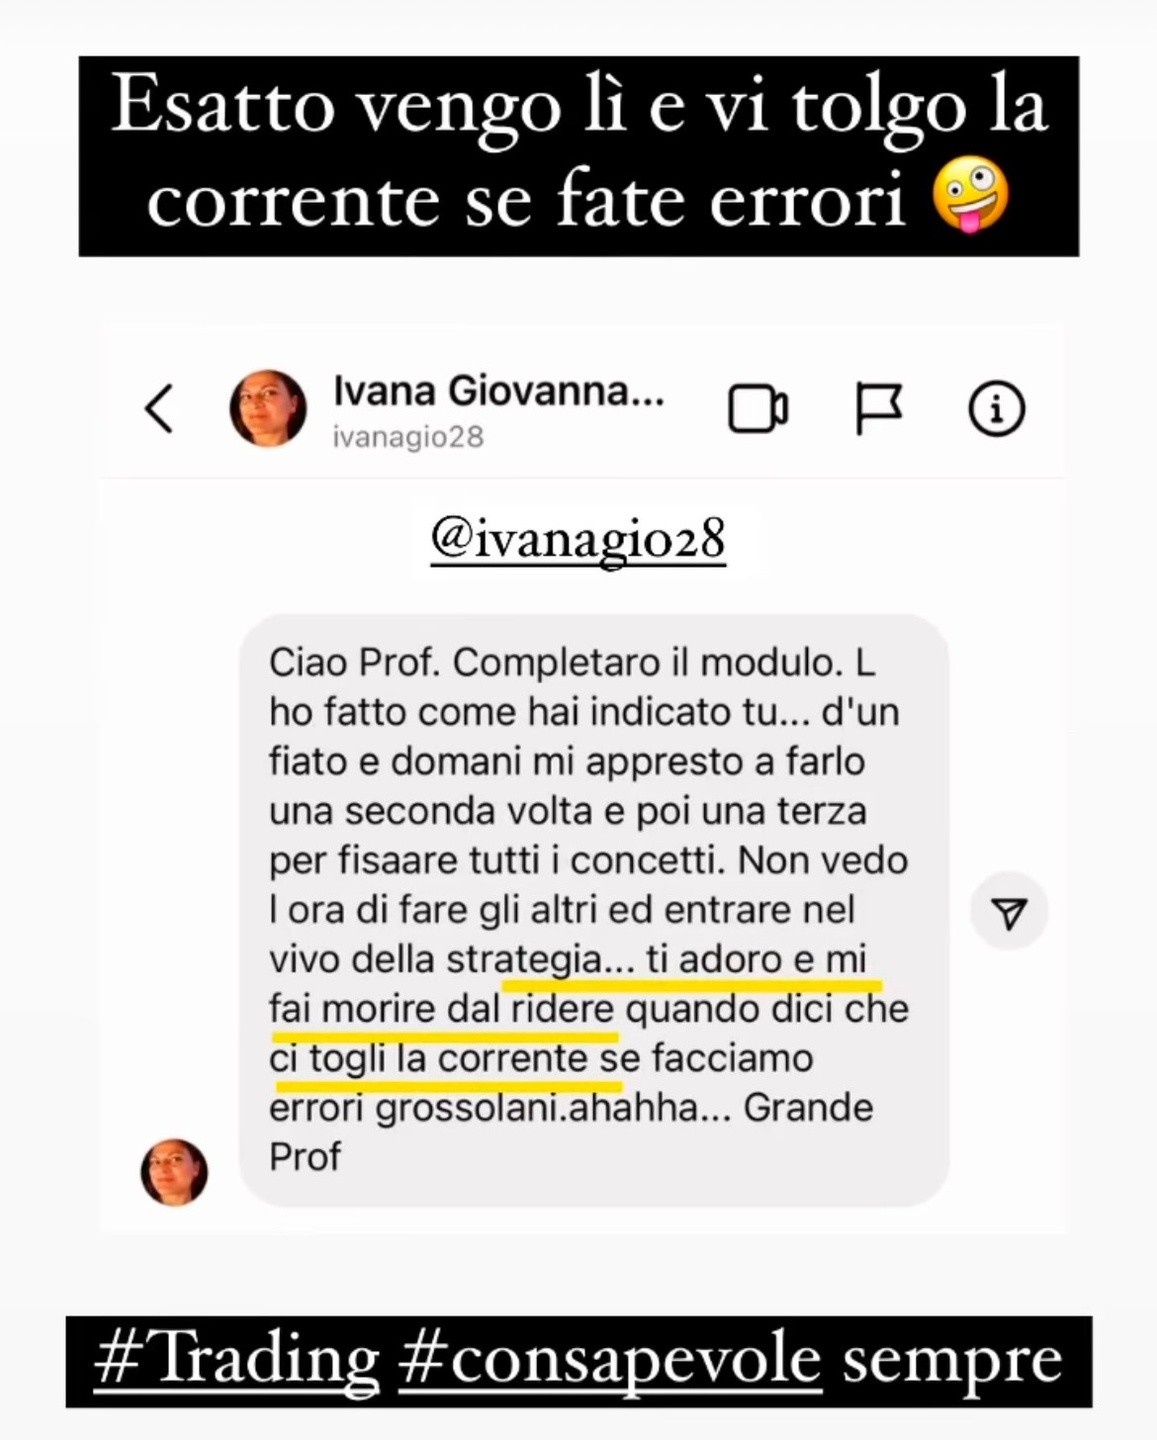Tap the highlighted text 'ti adoro e mi'

click(x=756, y=959)
